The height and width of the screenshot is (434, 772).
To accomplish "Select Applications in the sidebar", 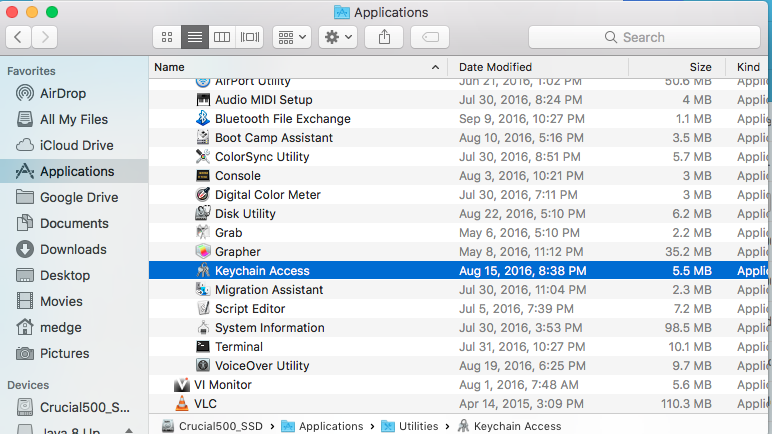I will pyautogui.click(x=74, y=171).
